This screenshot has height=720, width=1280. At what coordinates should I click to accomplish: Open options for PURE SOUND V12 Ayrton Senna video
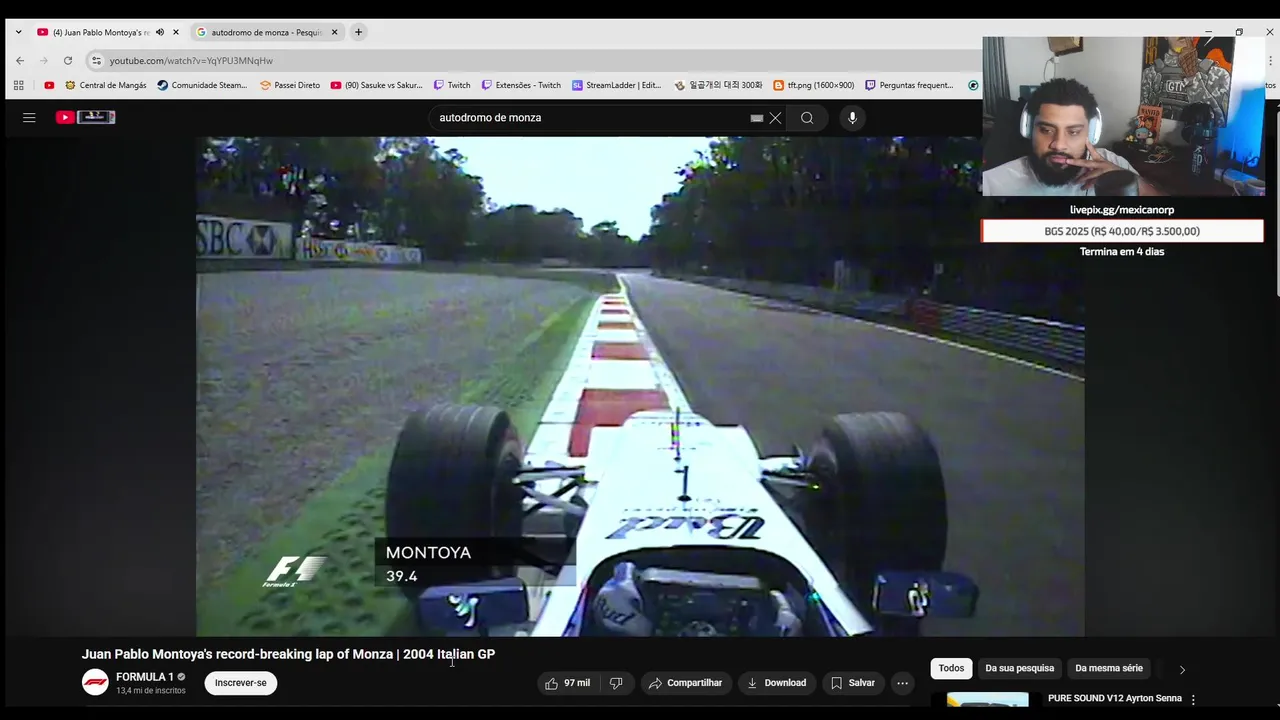pyautogui.click(x=1193, y=700)
